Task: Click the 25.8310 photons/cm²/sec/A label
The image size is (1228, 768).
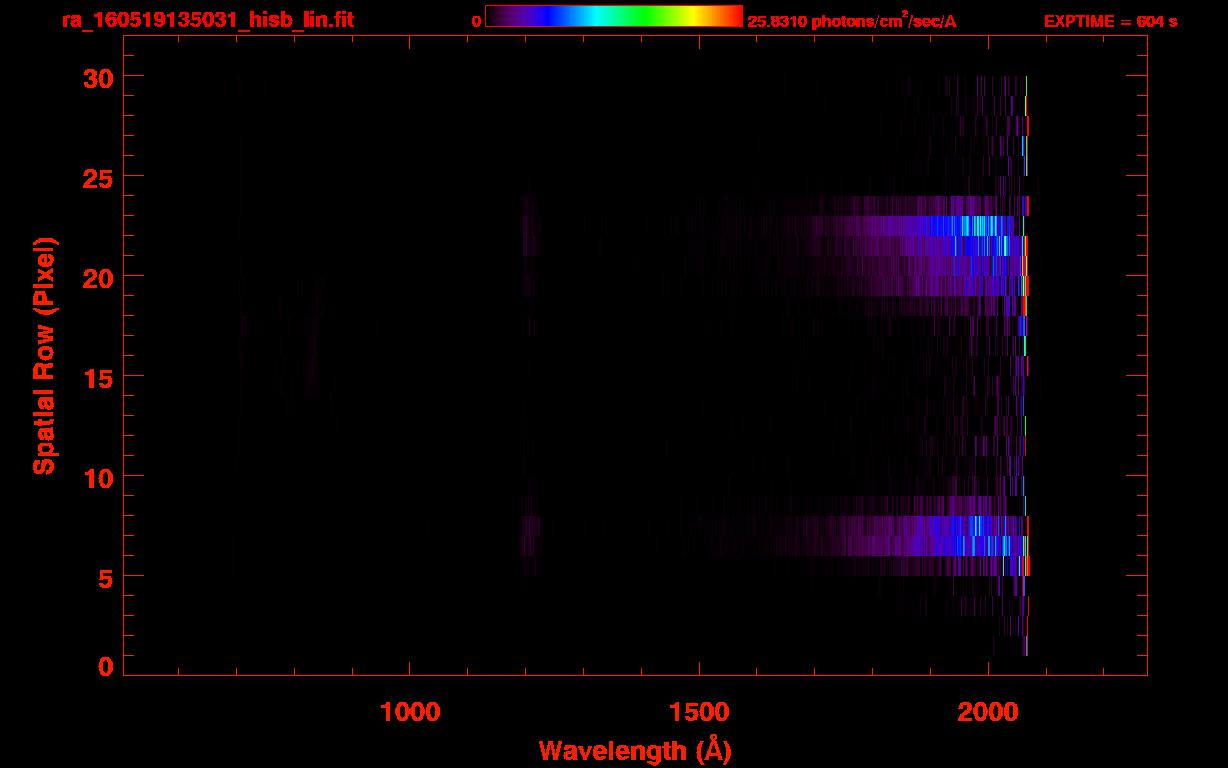Action: [852, 21]
